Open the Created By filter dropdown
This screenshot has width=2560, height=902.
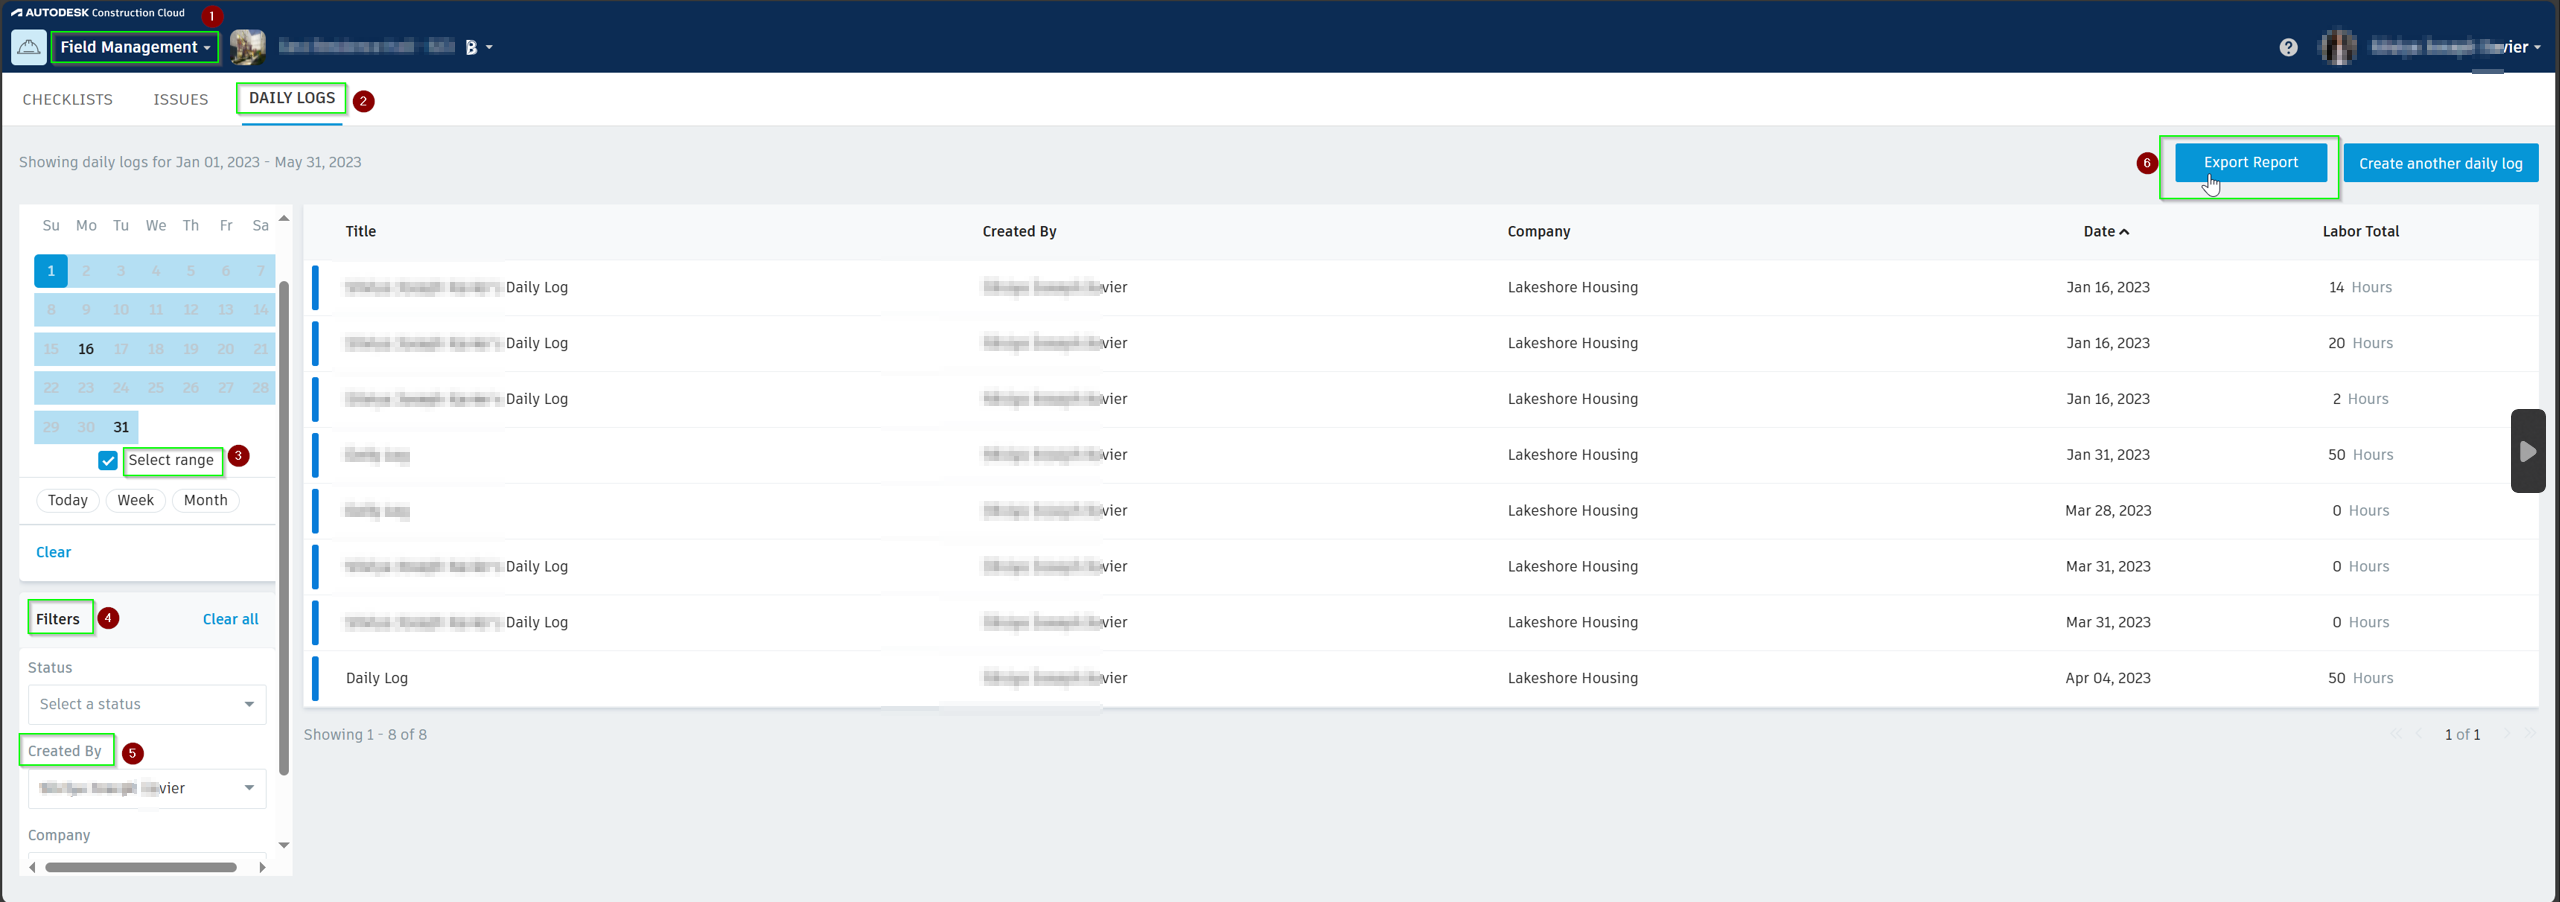pyautogui.click(x=146, y=788)
